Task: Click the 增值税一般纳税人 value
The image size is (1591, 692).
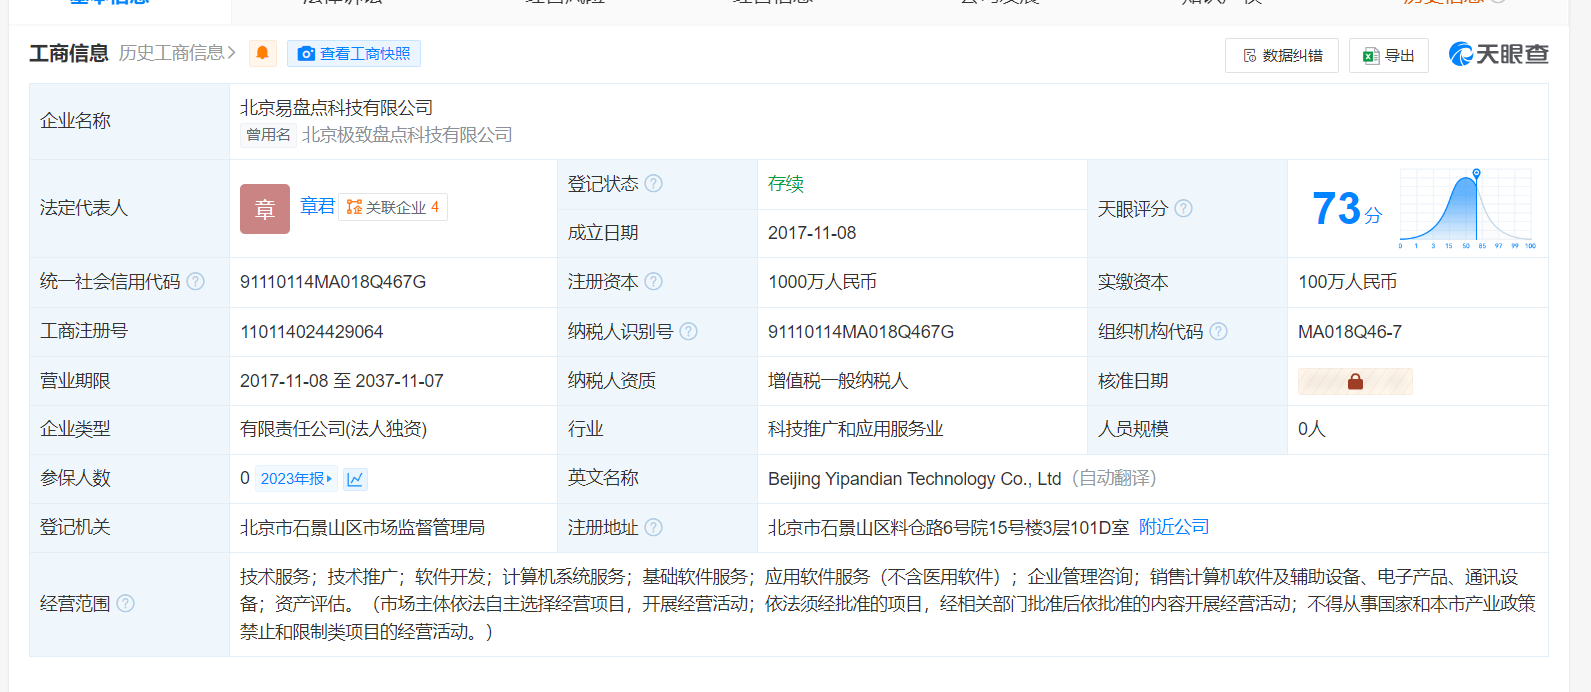Action: (x=838, y=381)
